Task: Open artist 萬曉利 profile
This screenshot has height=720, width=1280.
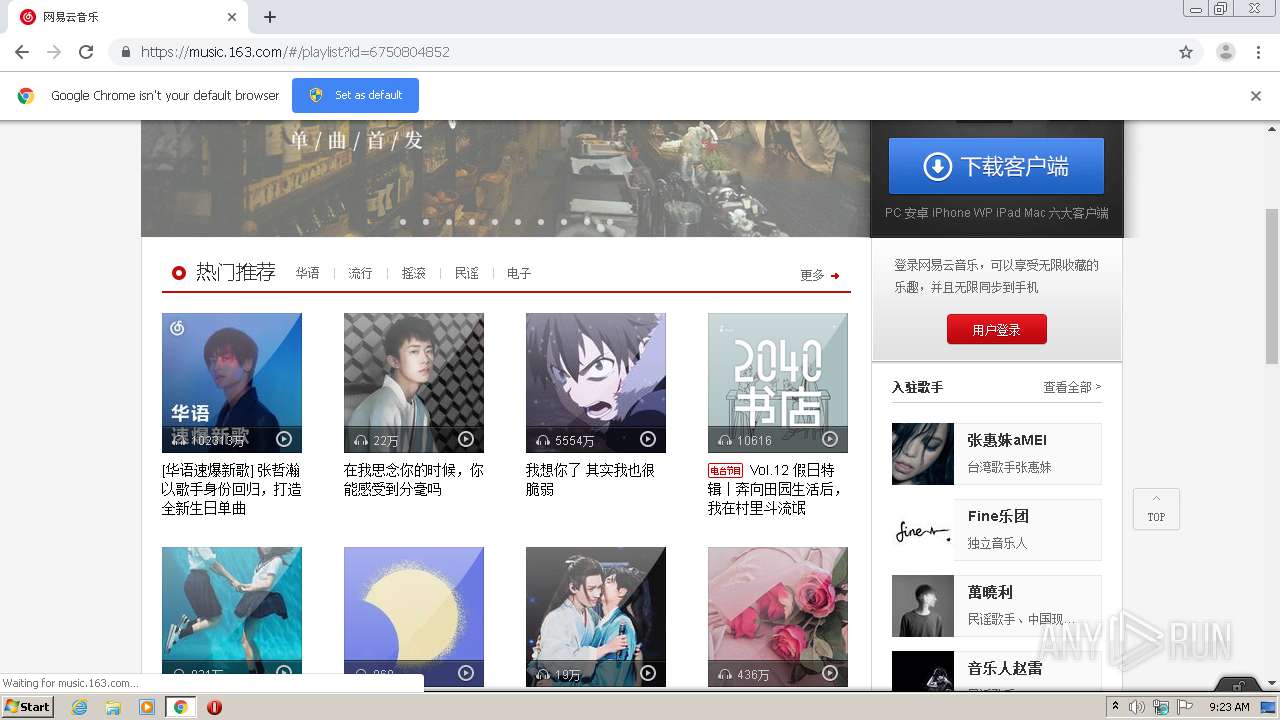Action: coord(990,592)
